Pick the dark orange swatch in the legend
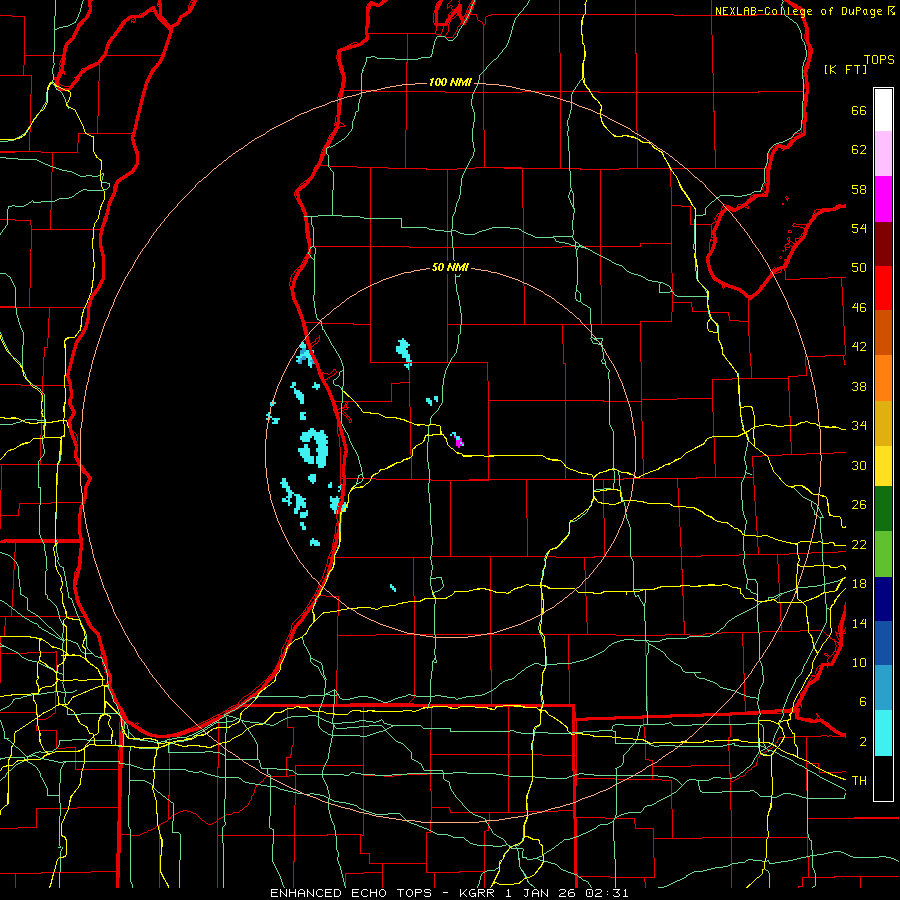 (x=883, y=333)
